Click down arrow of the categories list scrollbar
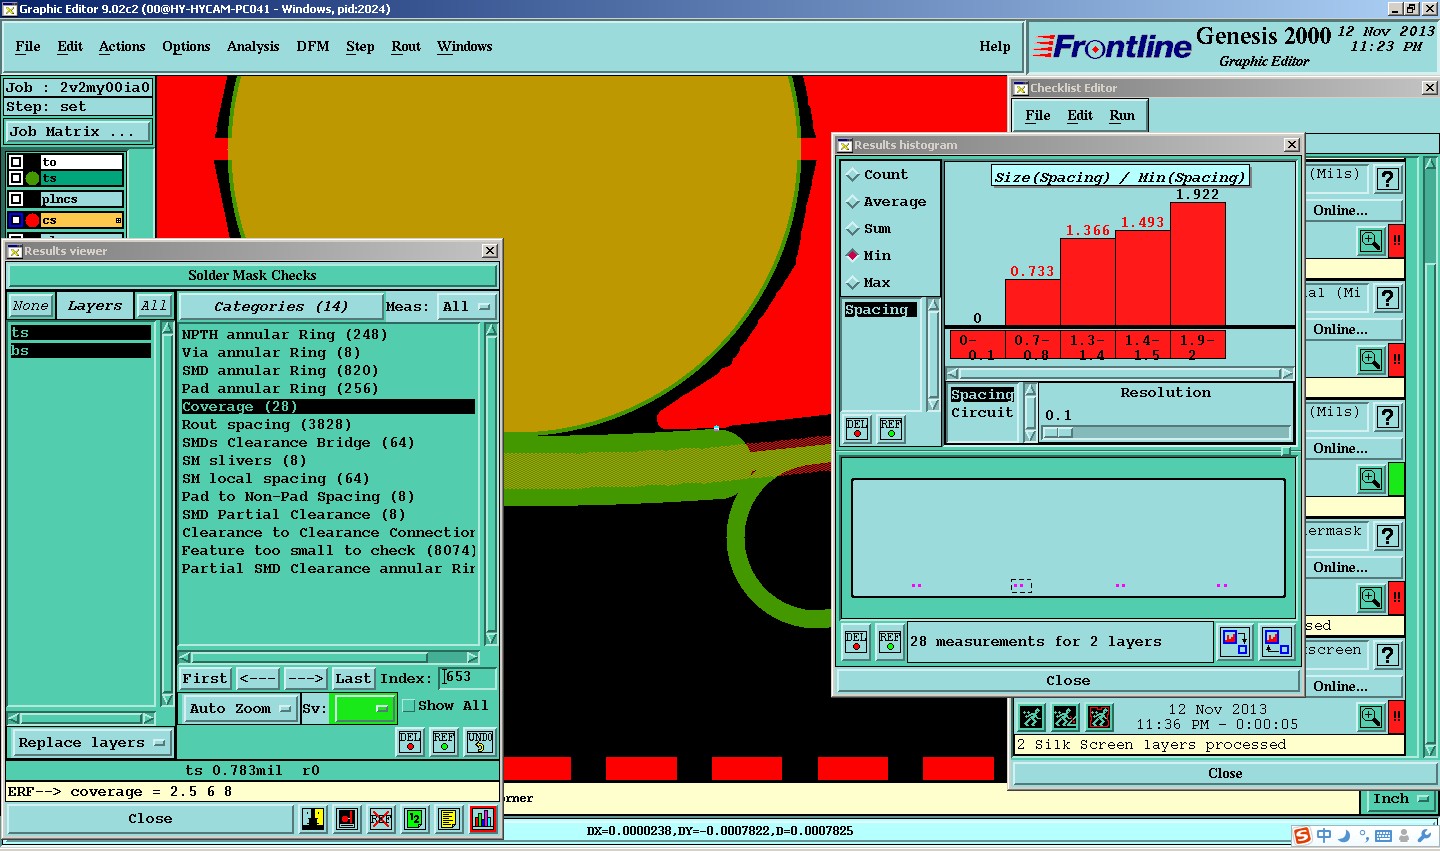The width and height of the screenshot is (1440, 851). (491, 638)
